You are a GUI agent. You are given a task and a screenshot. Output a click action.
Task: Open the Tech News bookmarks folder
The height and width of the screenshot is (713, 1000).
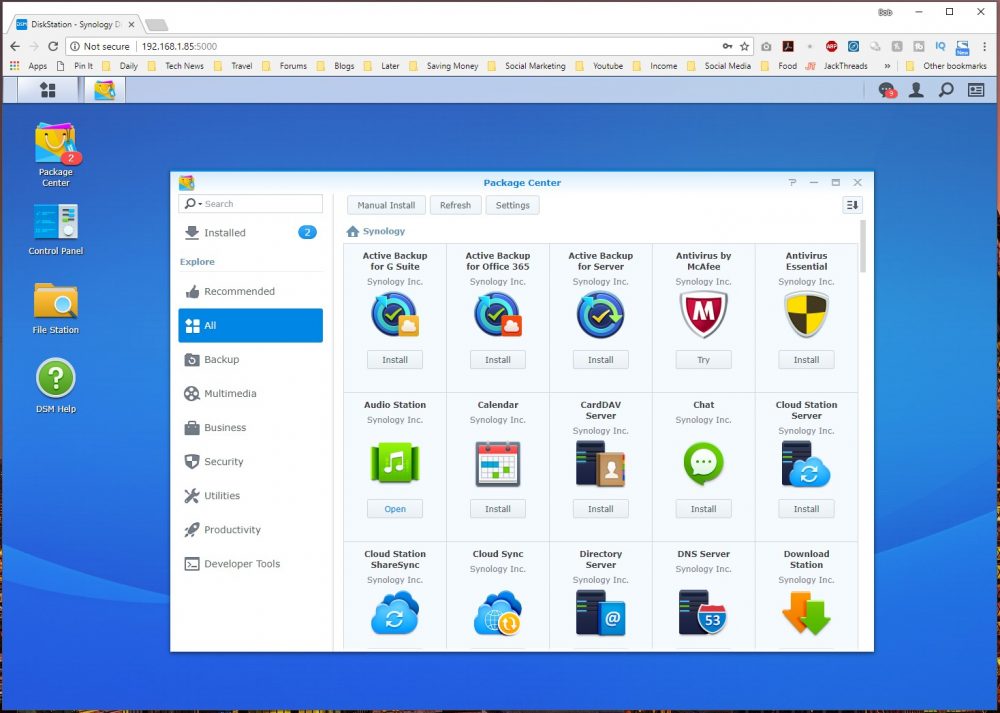[x=176, y=66]
